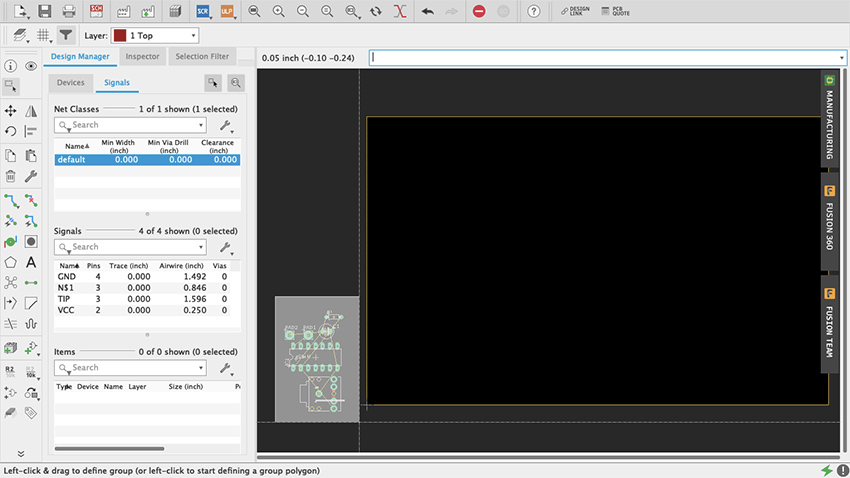Viewport: 850px width, 478px height.
Task: Open the MANUFACTURING side panel
Action: point(829,118)
